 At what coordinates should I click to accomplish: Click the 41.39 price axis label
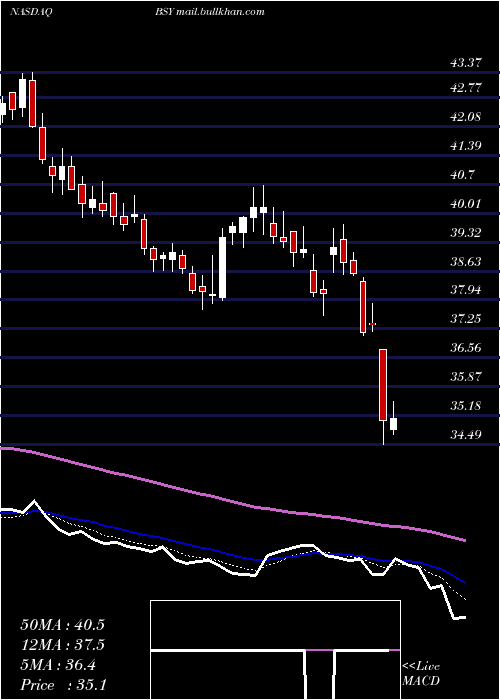coord(466,146)
